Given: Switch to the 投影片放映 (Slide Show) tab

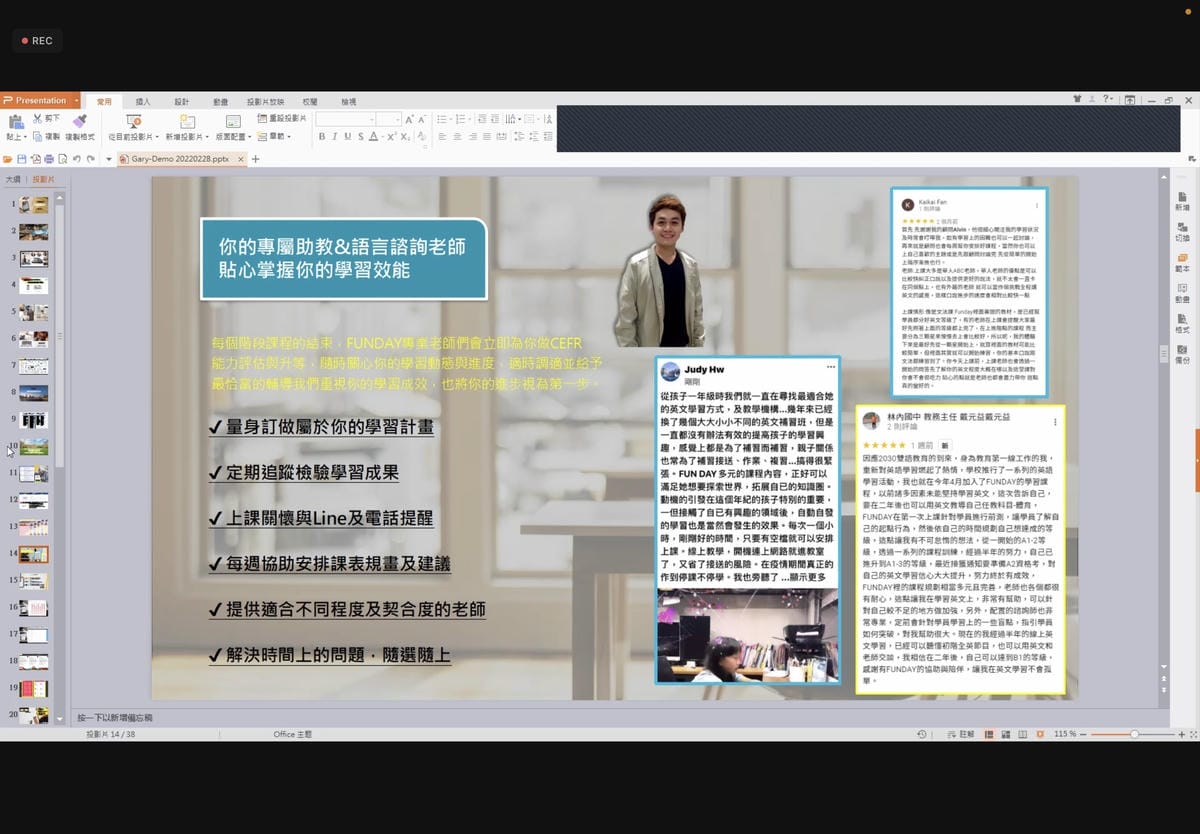Looking at the screenshot, I should tap(266, 101).
